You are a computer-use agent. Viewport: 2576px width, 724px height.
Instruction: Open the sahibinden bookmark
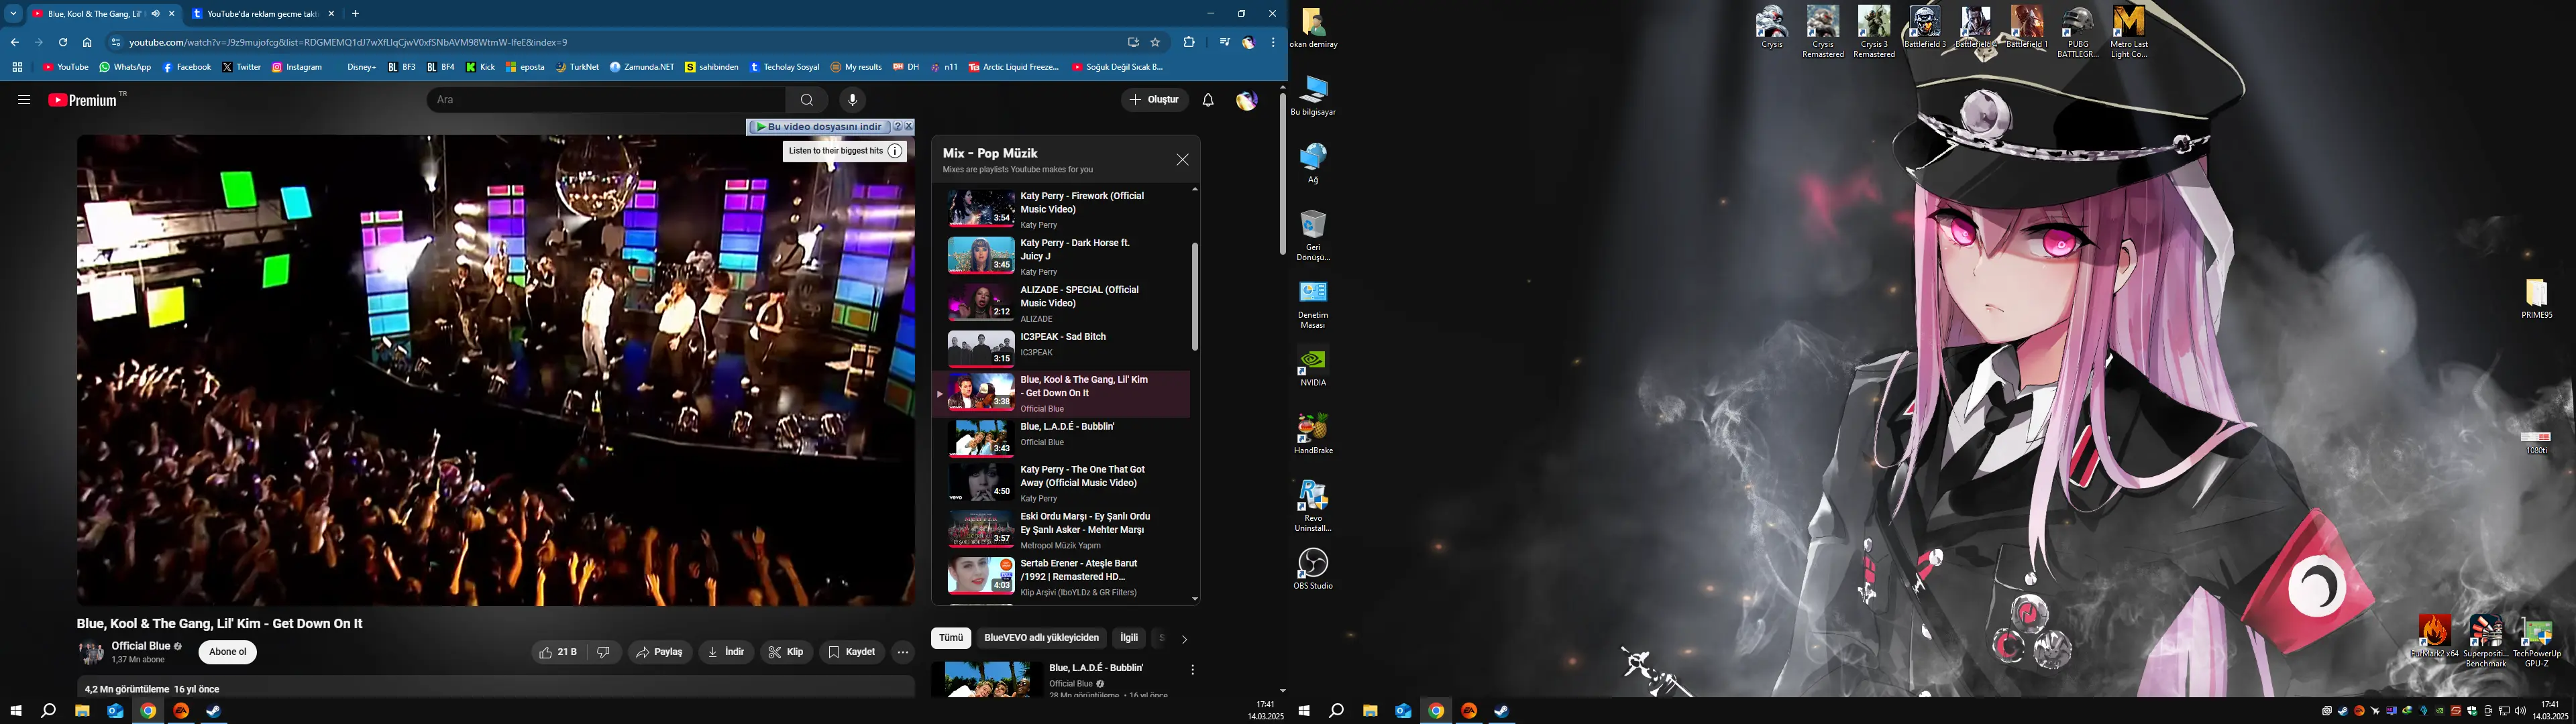712,67
